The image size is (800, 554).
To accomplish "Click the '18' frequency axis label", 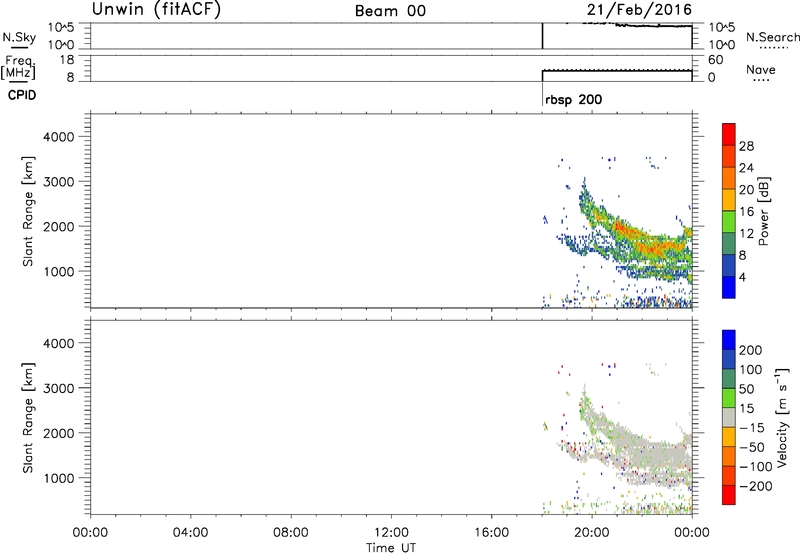I will point(67,60).
